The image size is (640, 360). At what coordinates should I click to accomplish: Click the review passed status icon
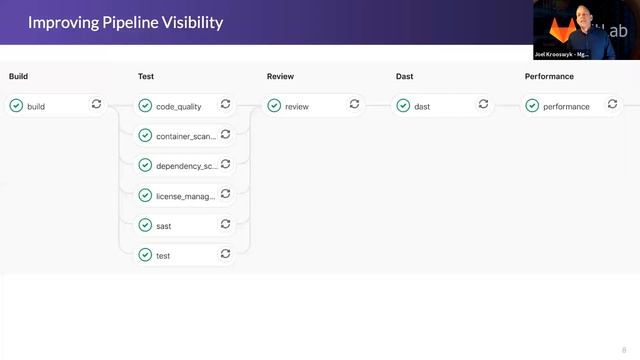click(x=274, y=106)
